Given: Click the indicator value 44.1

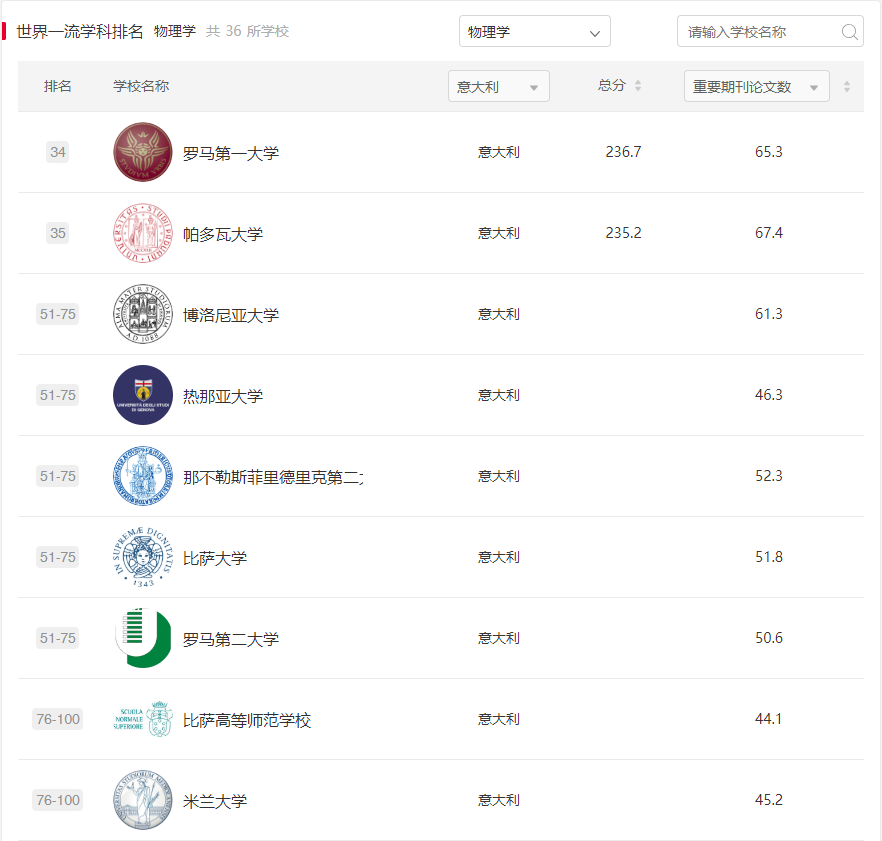Looking at the screenshot, I should [768, 719].
